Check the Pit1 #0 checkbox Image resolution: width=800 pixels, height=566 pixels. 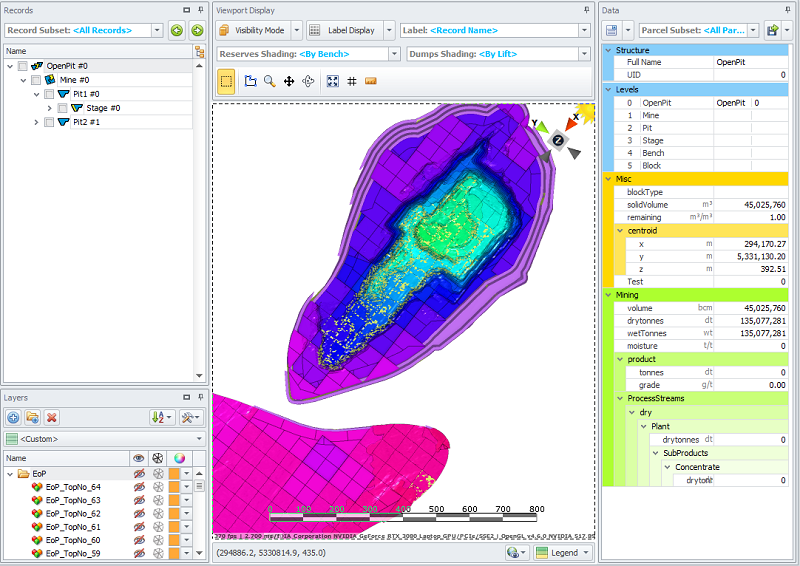[50, 94]
